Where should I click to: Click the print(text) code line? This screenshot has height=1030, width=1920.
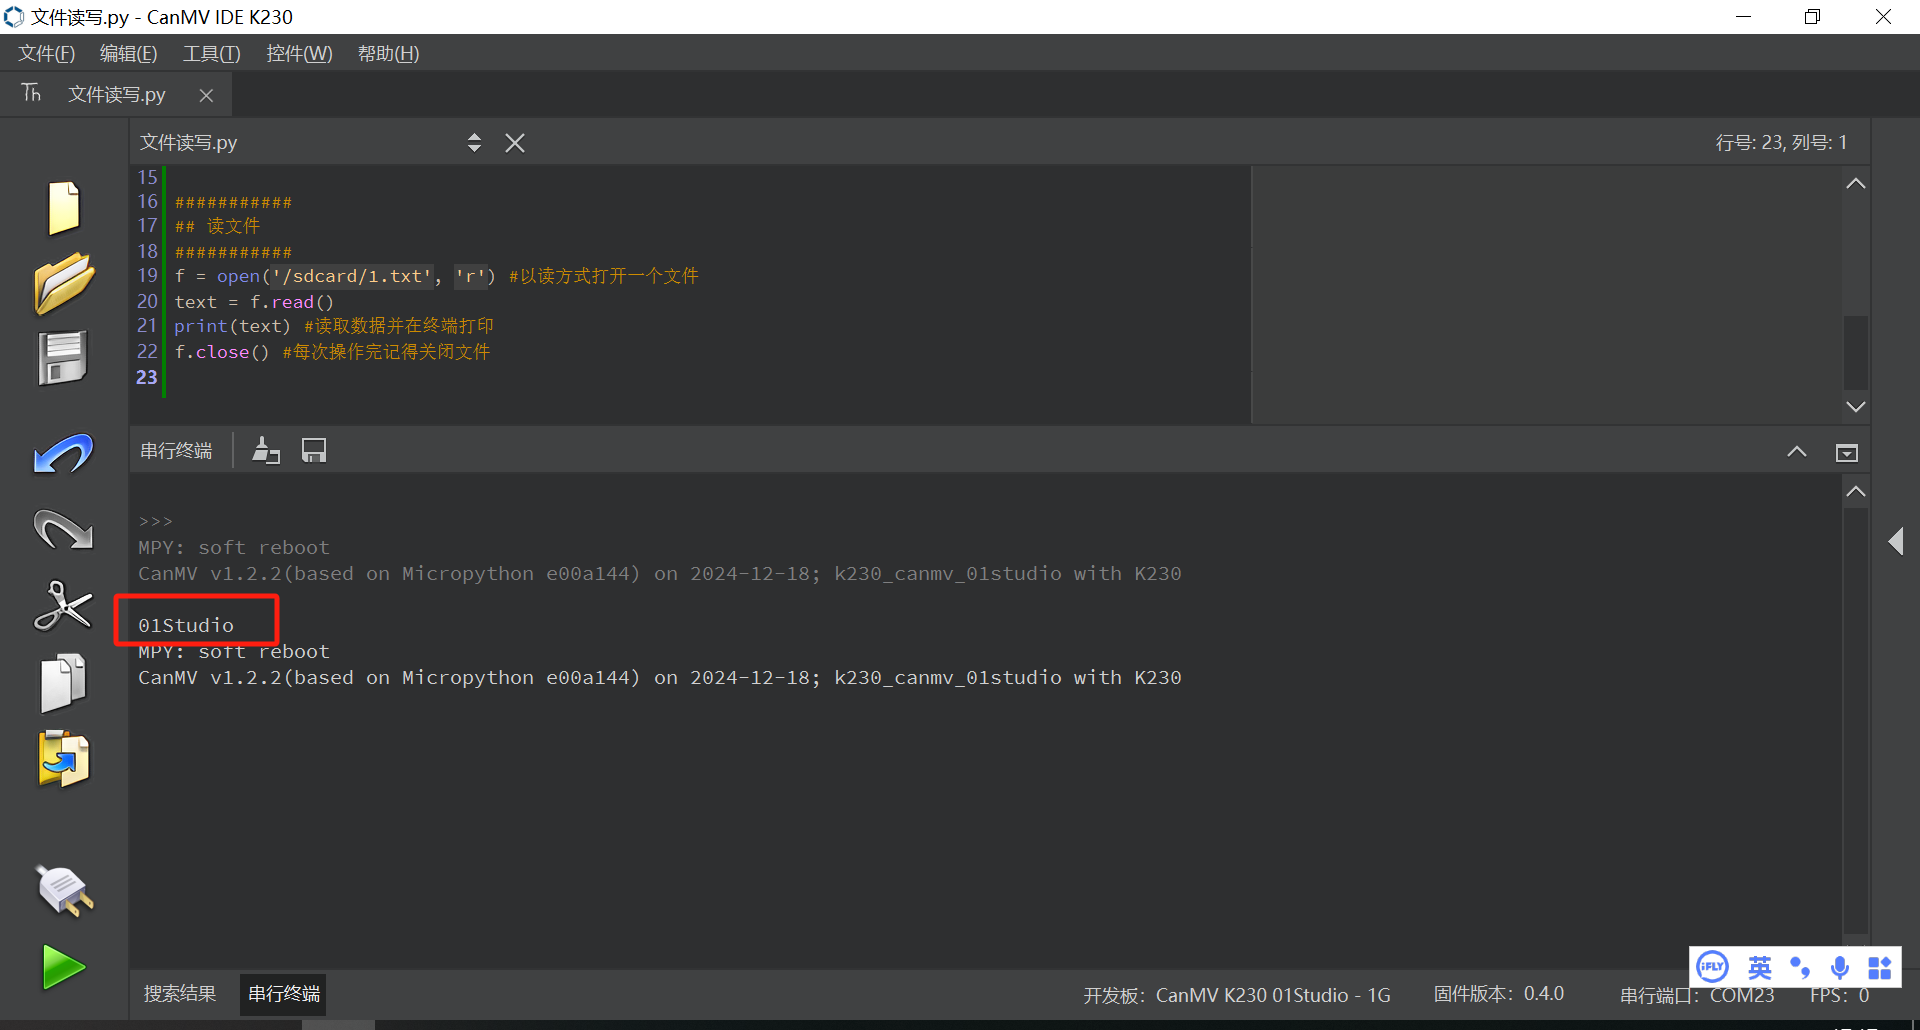[x=334, y=326]
